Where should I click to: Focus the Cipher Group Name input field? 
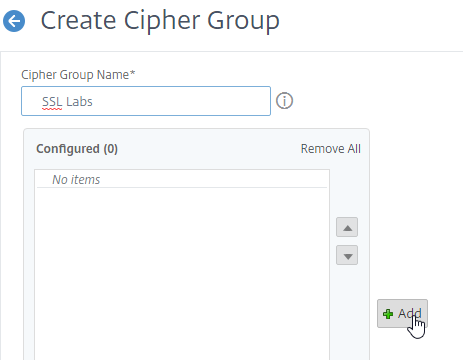(146, 101)
